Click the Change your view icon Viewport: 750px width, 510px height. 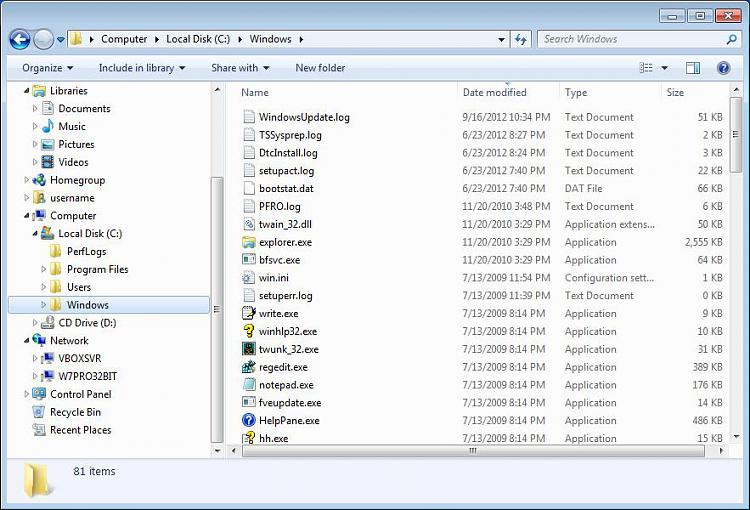(x=646, y=68)
